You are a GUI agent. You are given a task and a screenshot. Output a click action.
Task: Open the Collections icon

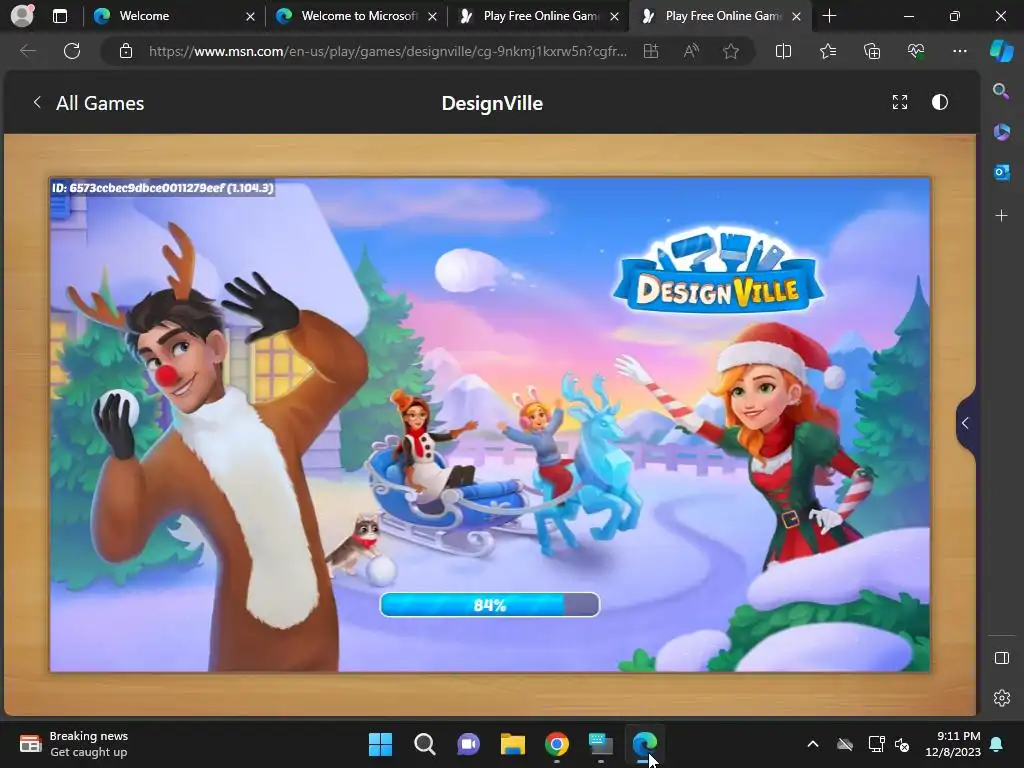872,51
